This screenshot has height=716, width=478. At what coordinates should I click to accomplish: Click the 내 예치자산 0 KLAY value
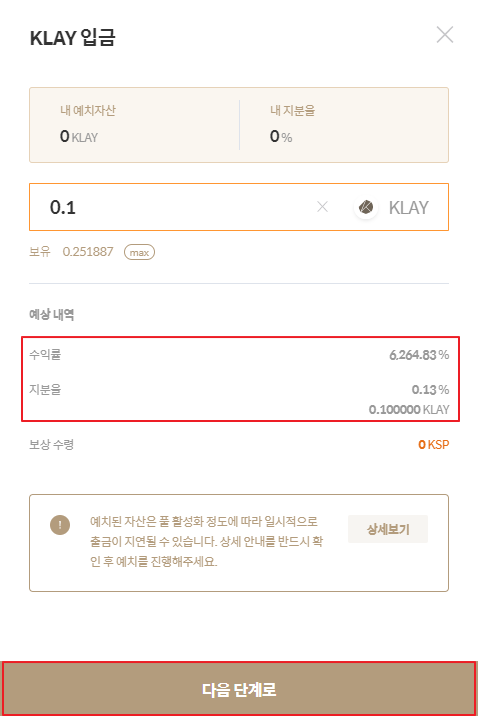[x=79, y=137]
